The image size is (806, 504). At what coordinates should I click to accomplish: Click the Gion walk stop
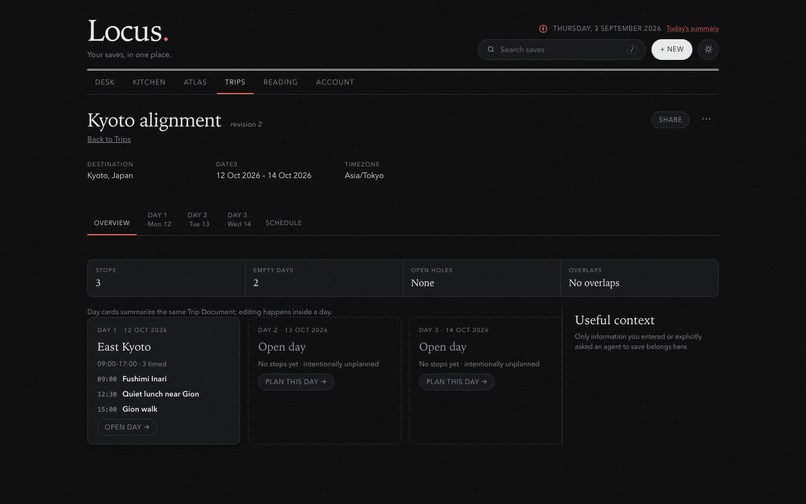(x=140, y=409)
